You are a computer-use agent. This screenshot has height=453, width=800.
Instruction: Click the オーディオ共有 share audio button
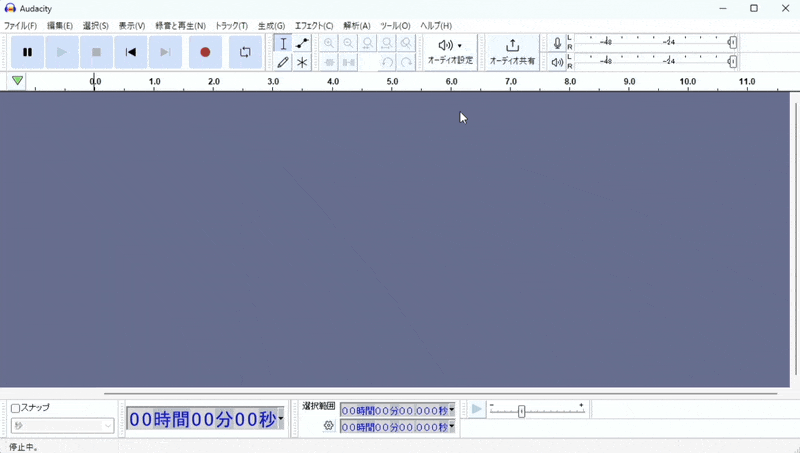(512, 53)
